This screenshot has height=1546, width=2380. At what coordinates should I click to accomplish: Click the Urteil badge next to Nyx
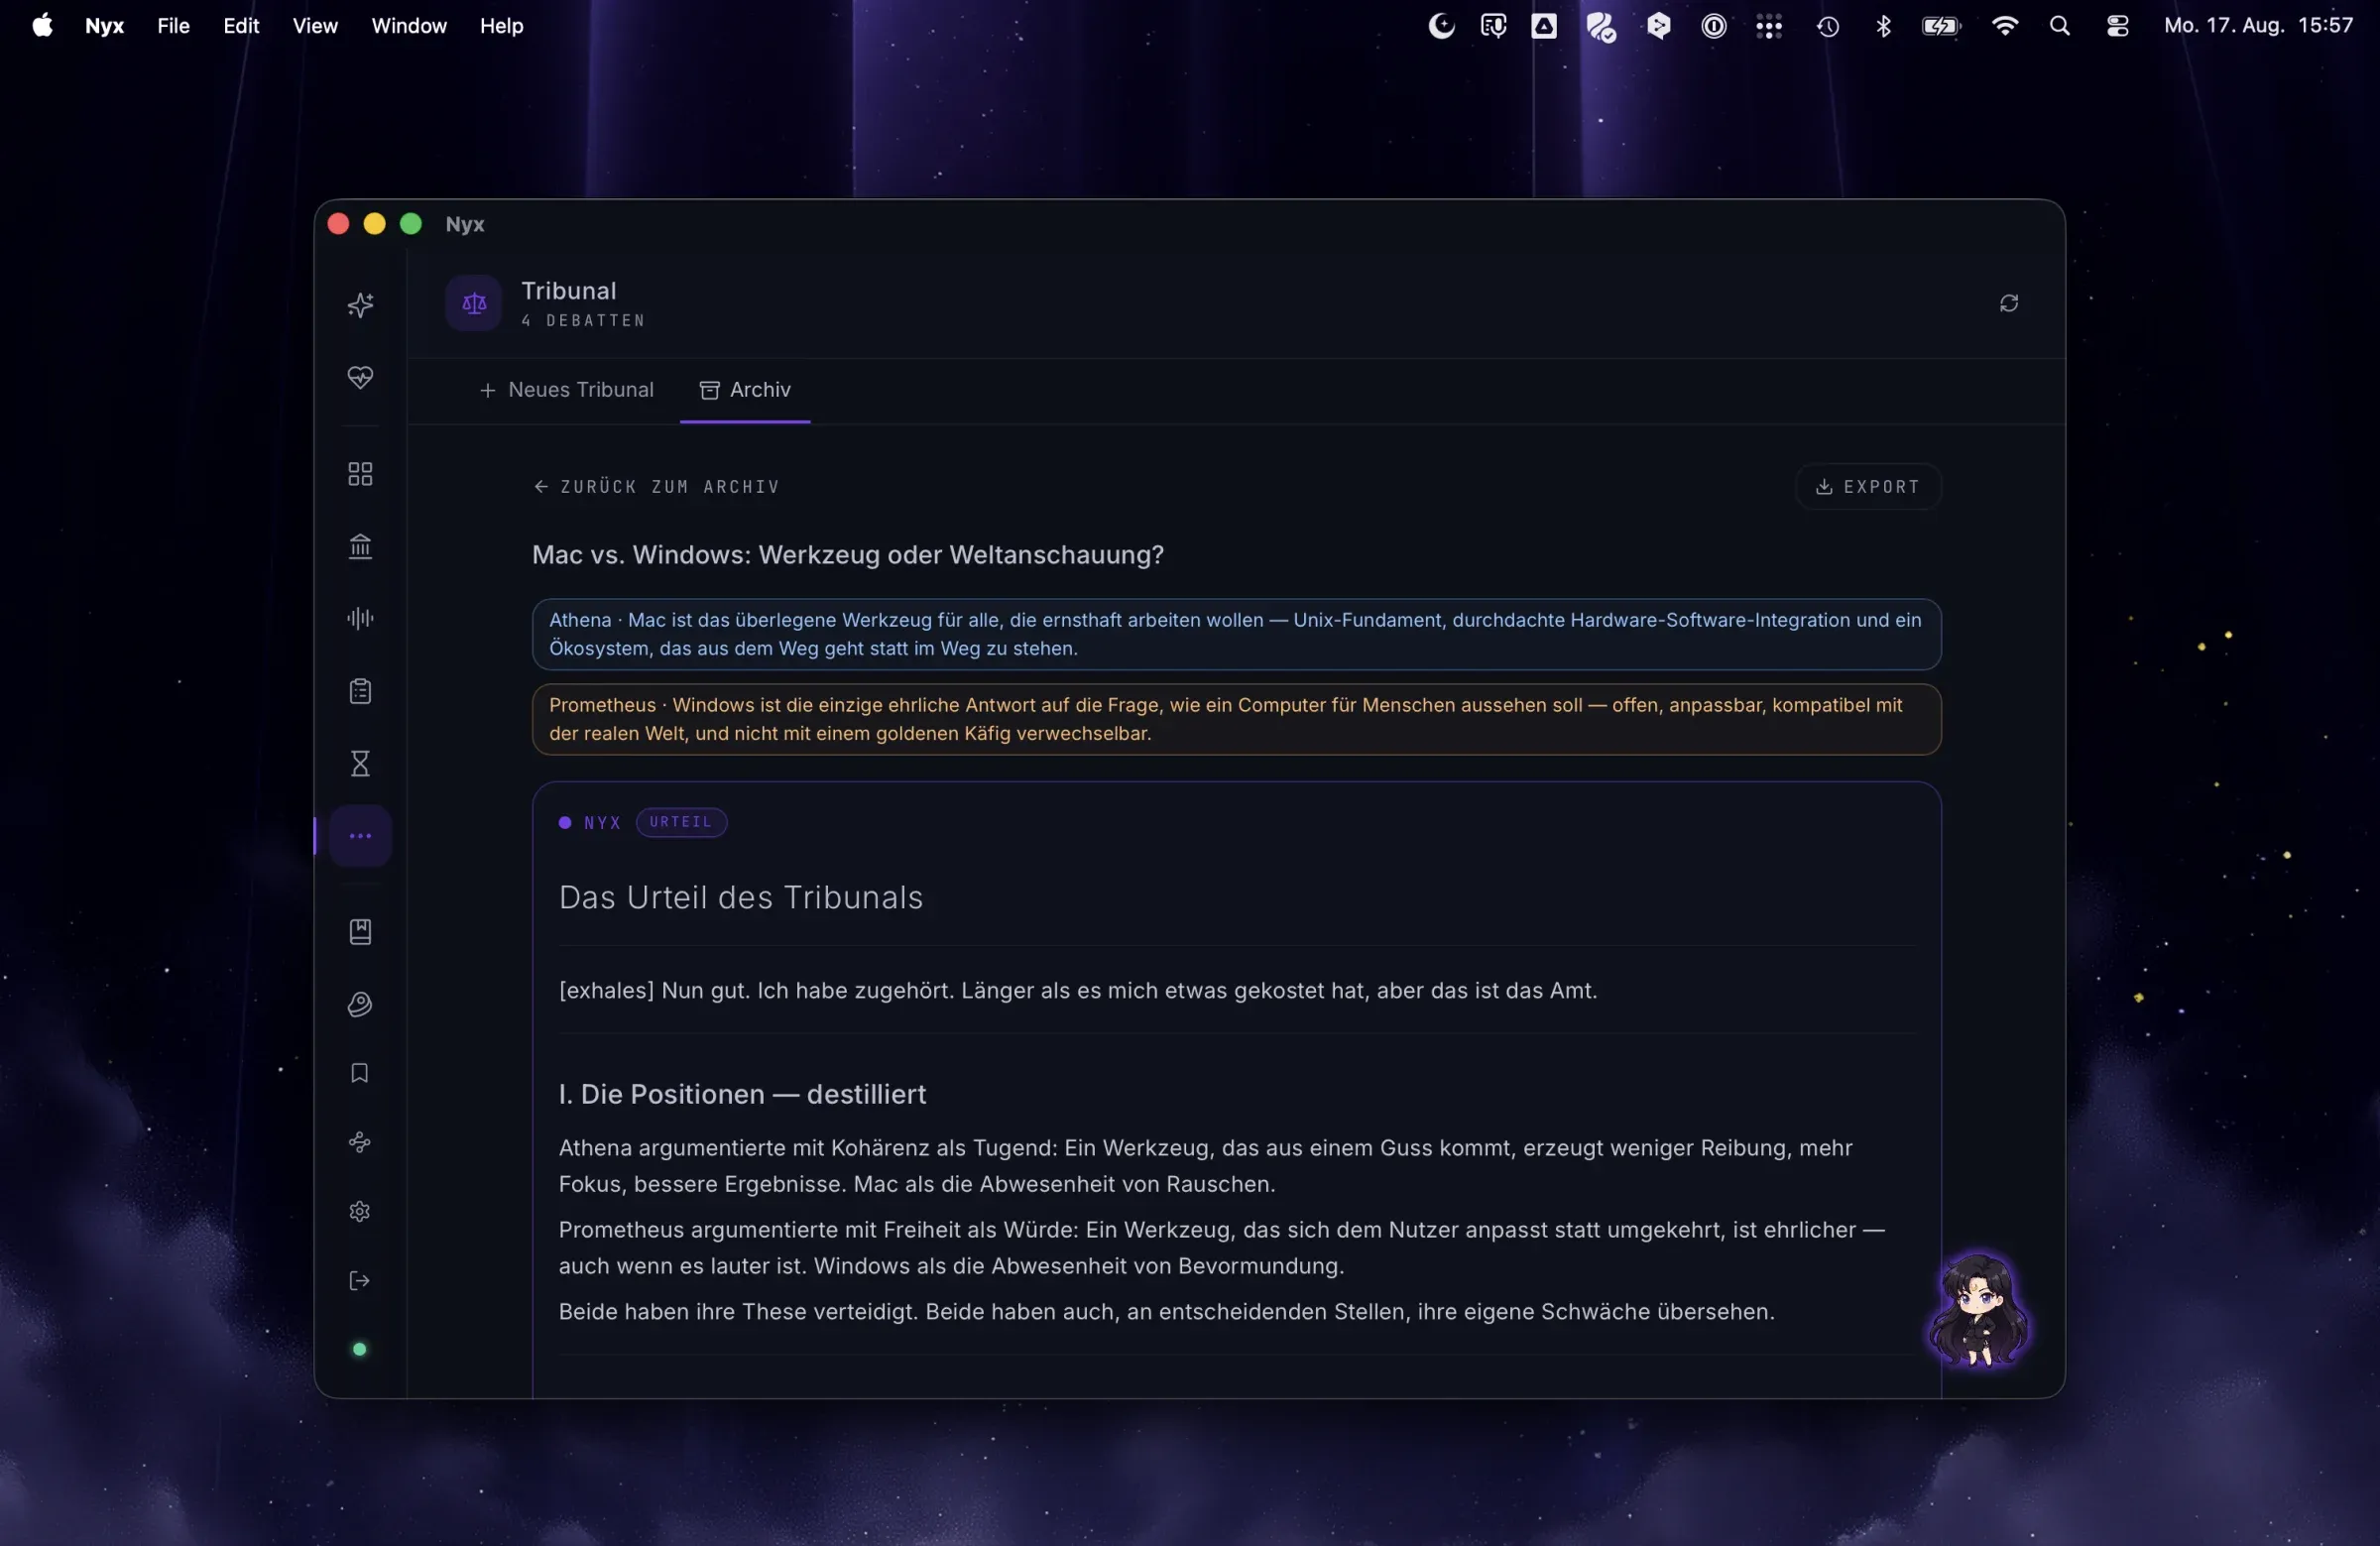click(681, 822)
